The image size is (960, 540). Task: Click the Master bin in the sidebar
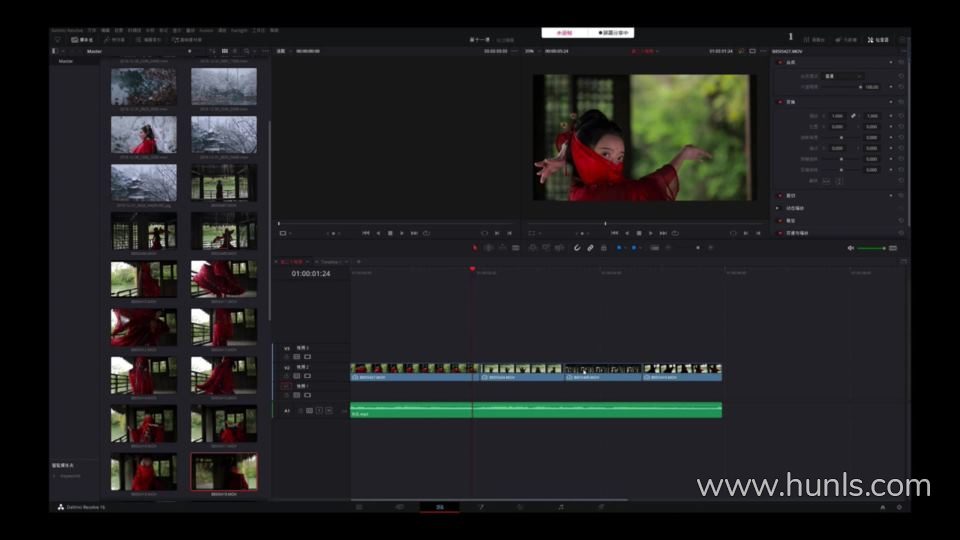66,61
